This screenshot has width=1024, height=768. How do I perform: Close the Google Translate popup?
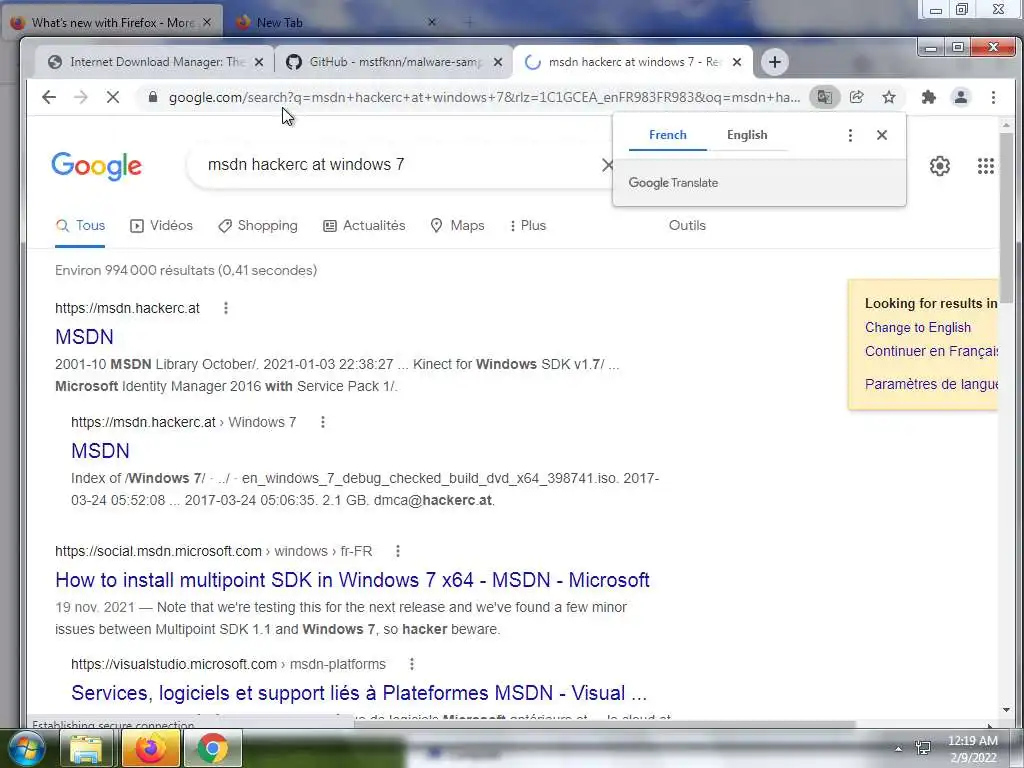click(882, 135)
